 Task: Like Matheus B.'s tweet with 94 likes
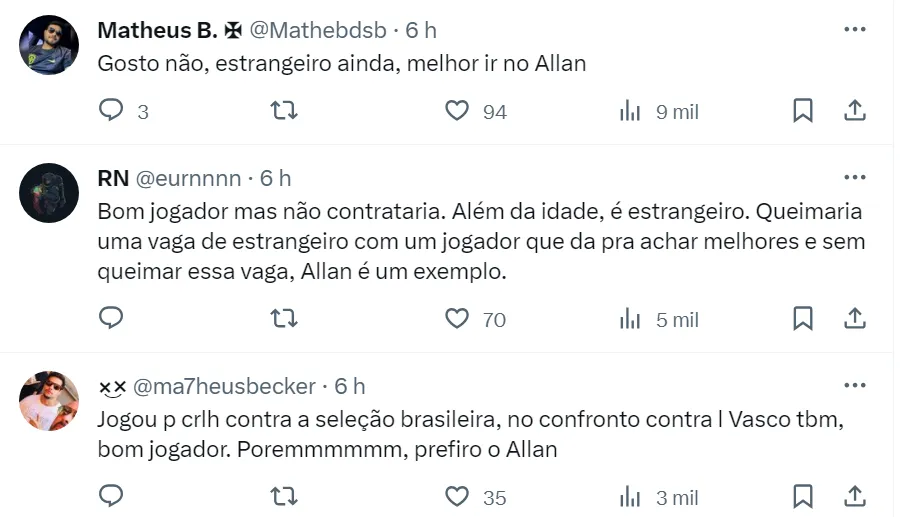(457, 111)
